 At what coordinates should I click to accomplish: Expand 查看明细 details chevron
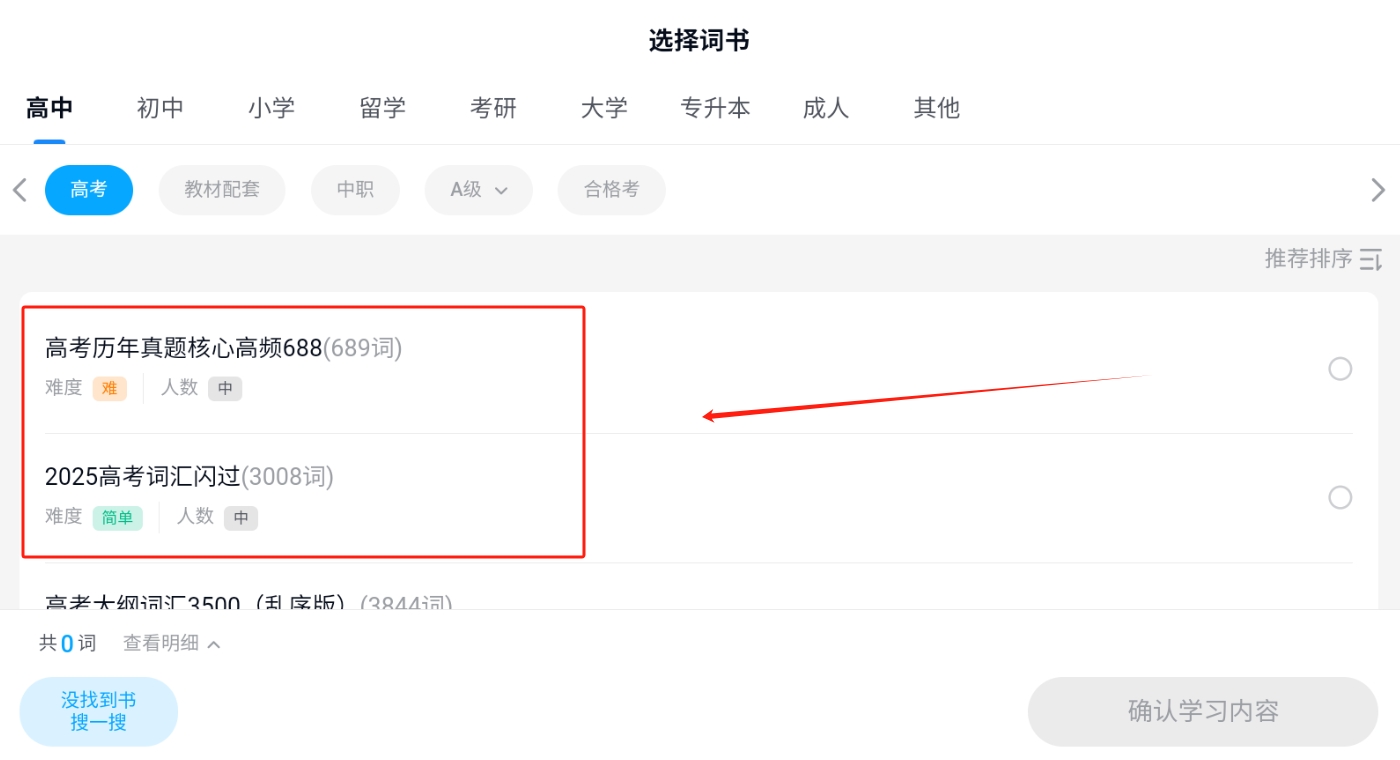pyautogui.click(x=213, y=644)
